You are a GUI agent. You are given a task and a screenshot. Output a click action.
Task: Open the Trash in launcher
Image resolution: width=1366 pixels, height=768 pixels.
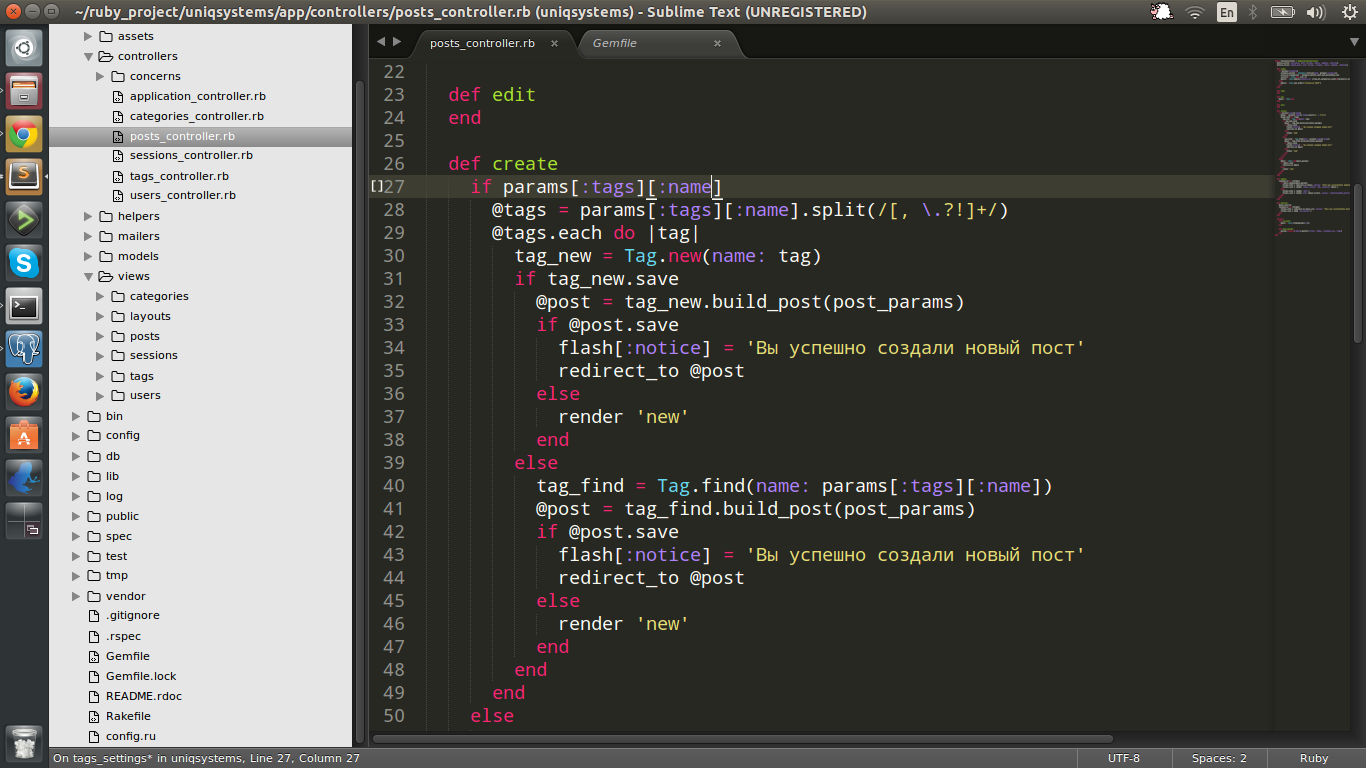(x=24, y=744)
